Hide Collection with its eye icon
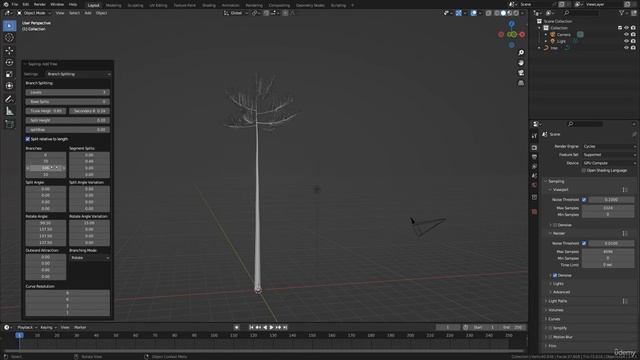The width and height of the screenshot is (640, 360). pyautogui.click(x=626, y=28)
